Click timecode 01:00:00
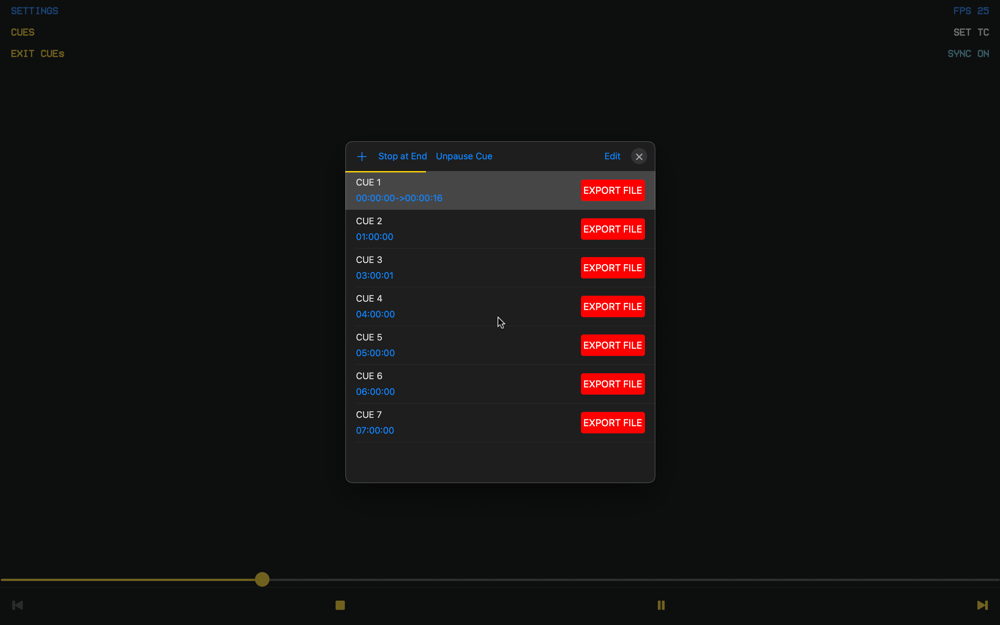Image resolution: width=1000 pixels, height=625 pixels. pyautogui.click(x=374, y=237)
